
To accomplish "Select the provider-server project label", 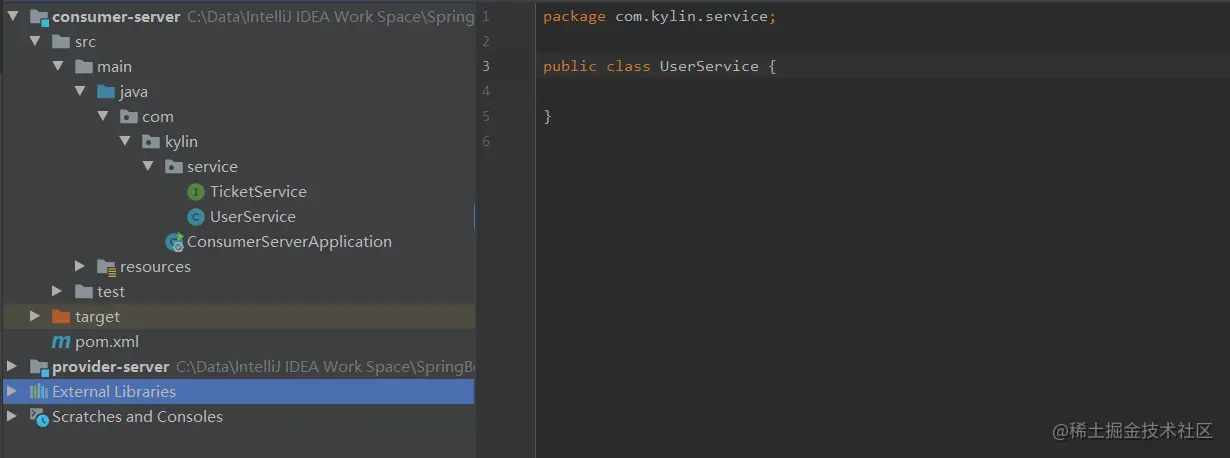I will [x=111, y=367].
